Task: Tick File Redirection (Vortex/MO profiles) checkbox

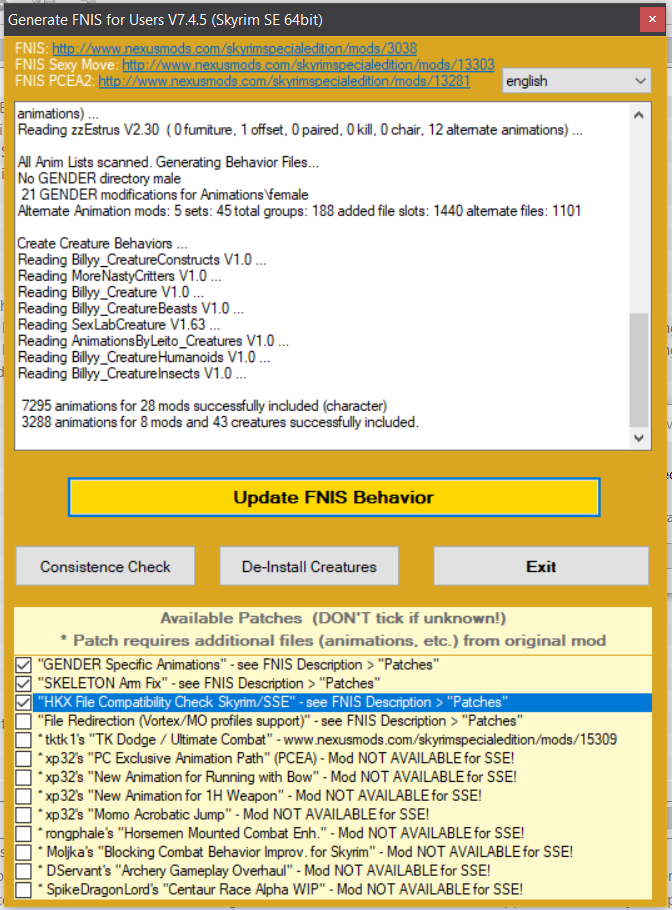Action: point(24,721)
